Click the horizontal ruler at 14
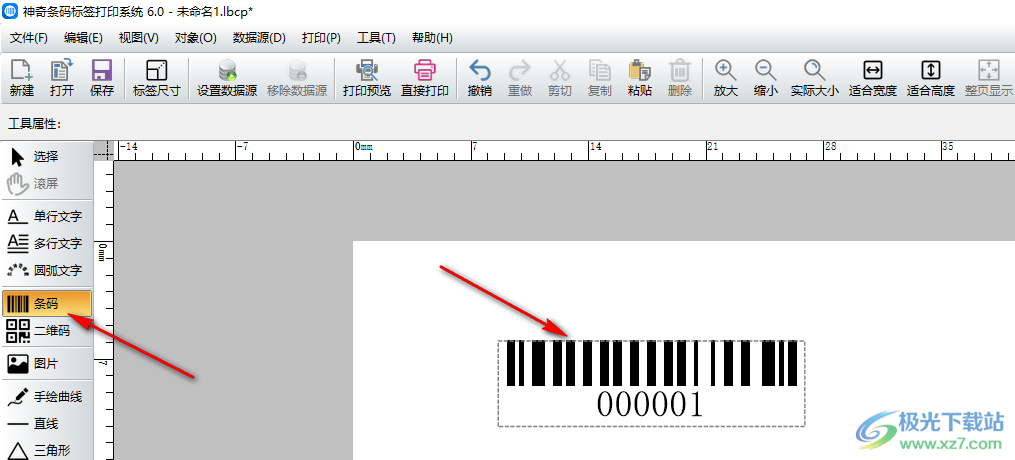Viewport: 1015px width, 460px height. [596, 147]
